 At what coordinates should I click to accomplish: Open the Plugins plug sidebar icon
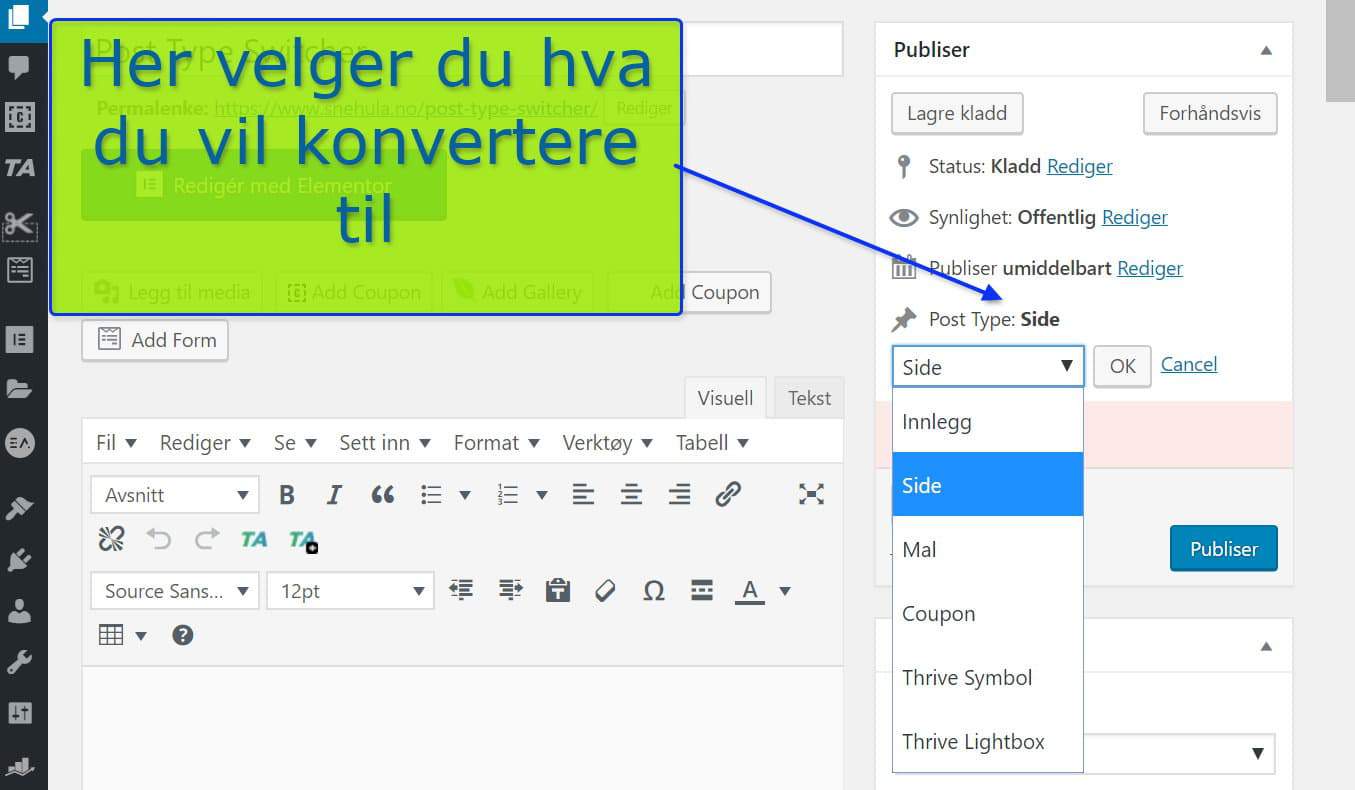[x=19, y=559]
